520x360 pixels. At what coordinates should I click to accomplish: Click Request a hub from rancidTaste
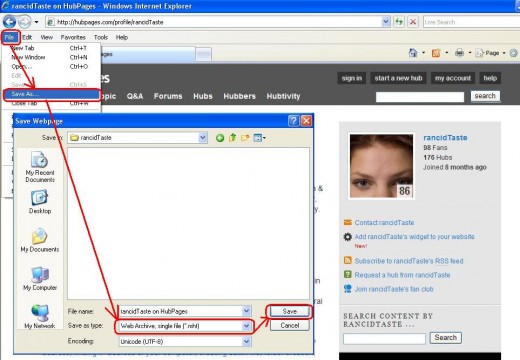coord(402,275)
